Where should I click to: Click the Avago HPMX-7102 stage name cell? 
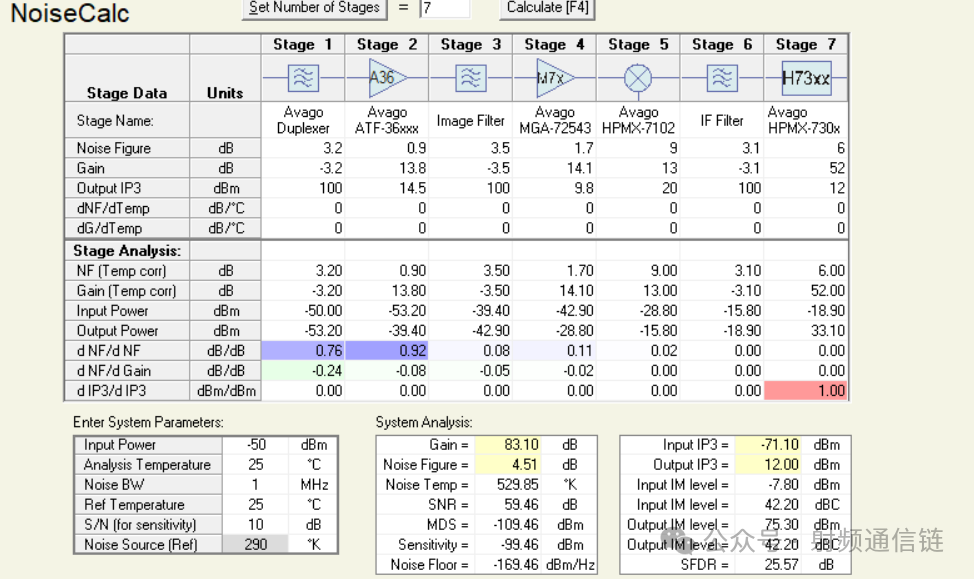638,120
